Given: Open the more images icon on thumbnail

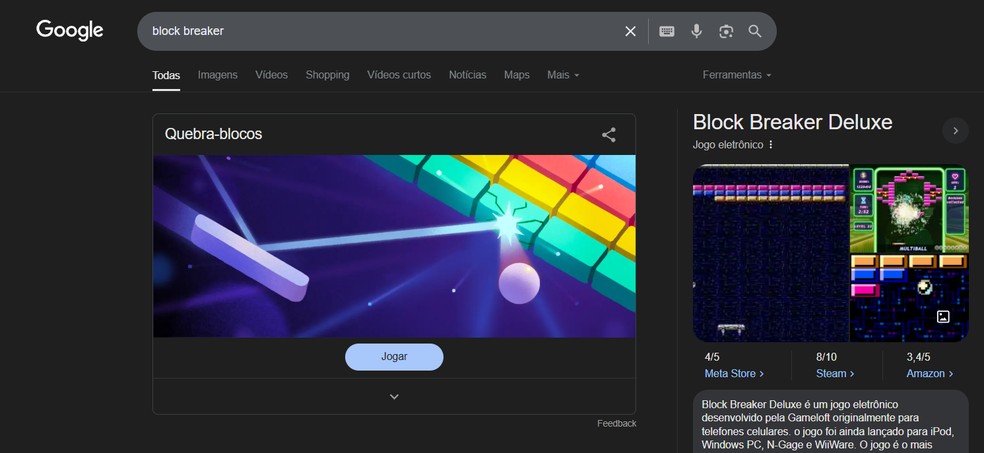Looking at the screenshot, I should pyautogui.click(x=943, y=317).
